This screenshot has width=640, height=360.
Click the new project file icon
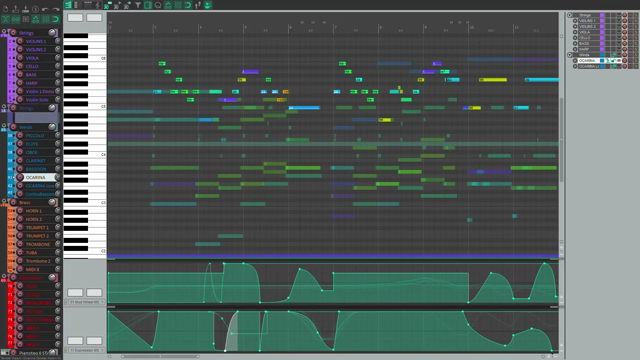coord(6,9)
